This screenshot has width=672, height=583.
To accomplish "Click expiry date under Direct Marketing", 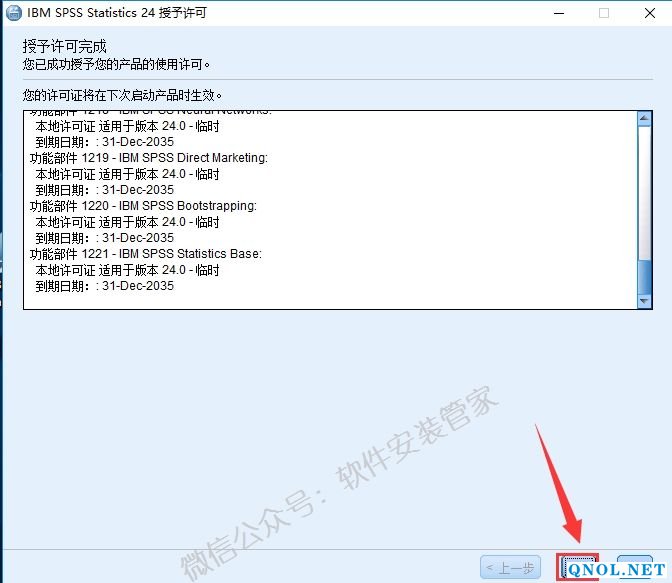I will point(105,190).
